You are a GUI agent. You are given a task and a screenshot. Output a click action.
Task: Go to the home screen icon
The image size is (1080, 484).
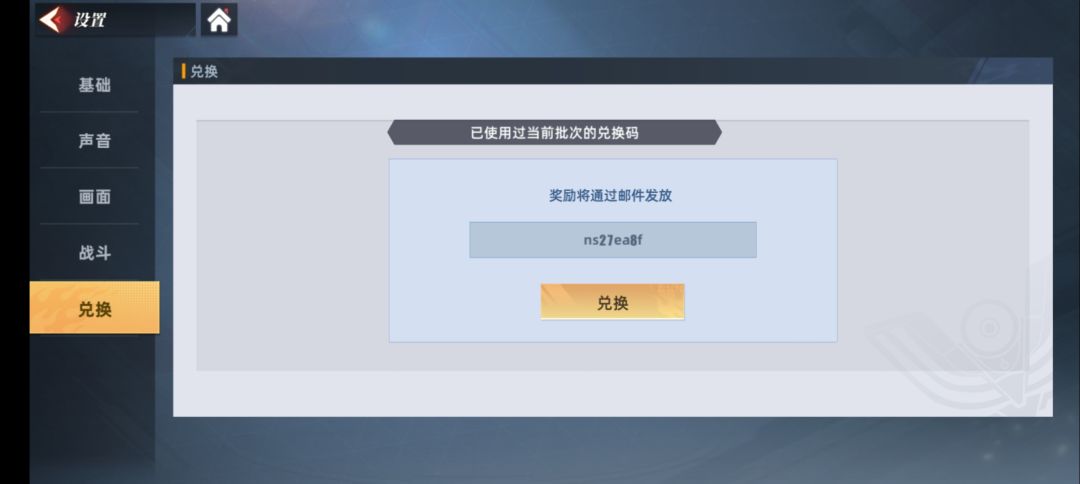[x=219, y=20]
